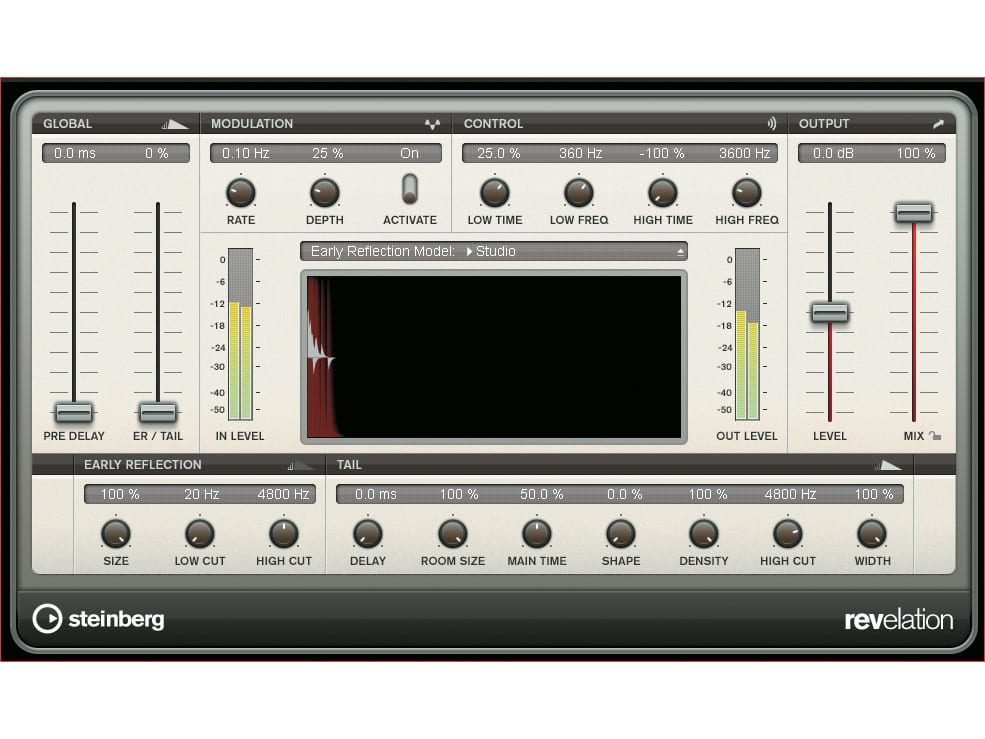Image resolution: width=985 pixels, height=739 pixels.
Task: Click the 0.10 Hz rate value field
Action: (246, 153)
